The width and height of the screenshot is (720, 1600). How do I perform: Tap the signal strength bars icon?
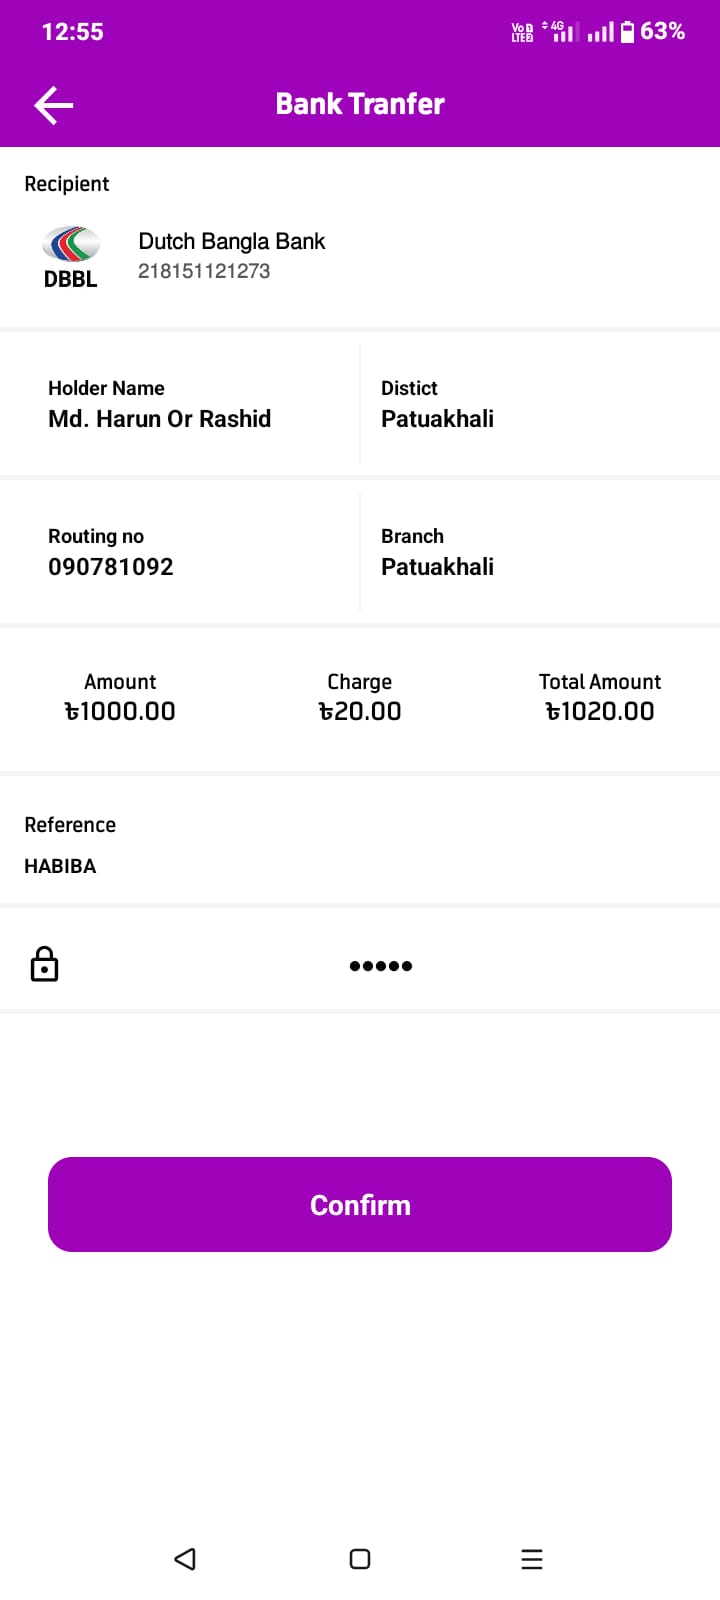pyautogui.click(x=601, y=33)
